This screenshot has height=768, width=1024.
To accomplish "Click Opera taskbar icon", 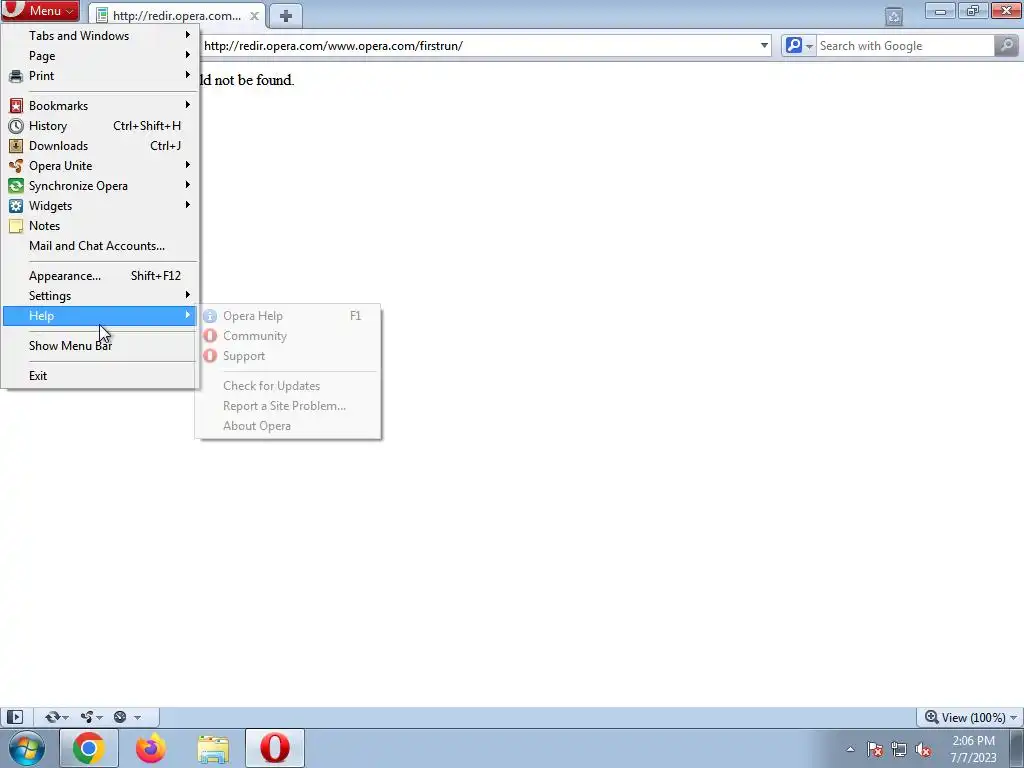I will pyautogui.click(x=275, y=748).
